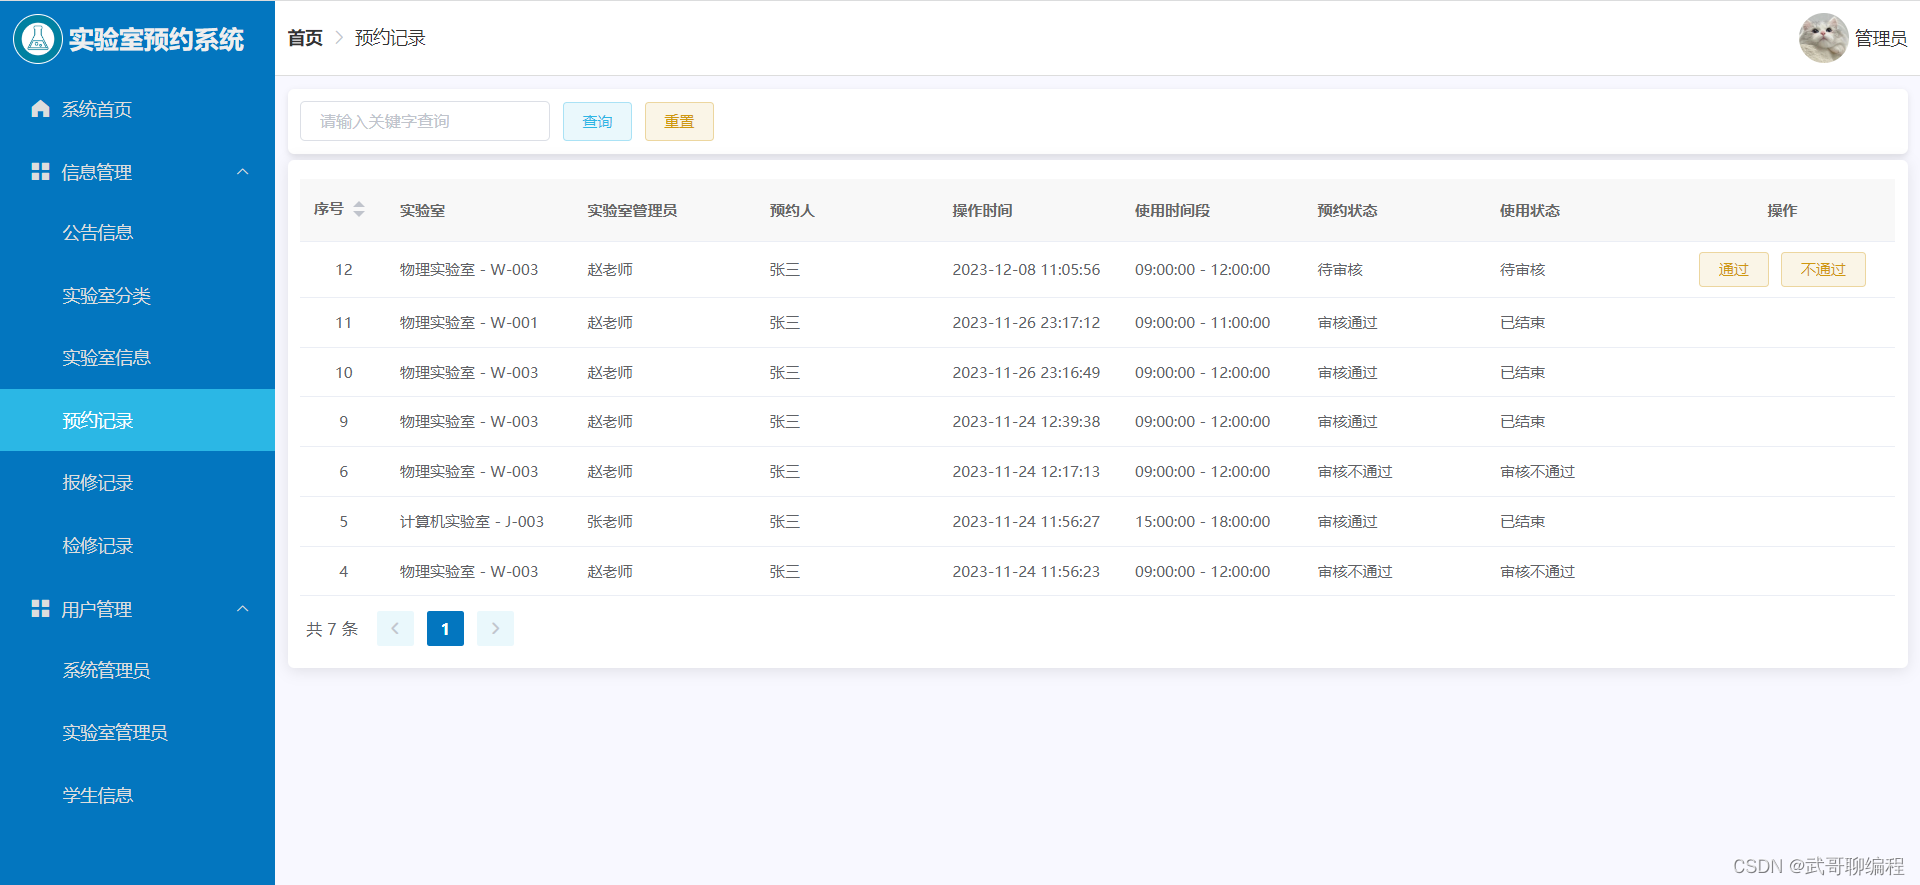Screen dimensions: 1920x885
Task: Click the 共 7 条 total count
Action: pyautogui.click(x=332, y=628)
